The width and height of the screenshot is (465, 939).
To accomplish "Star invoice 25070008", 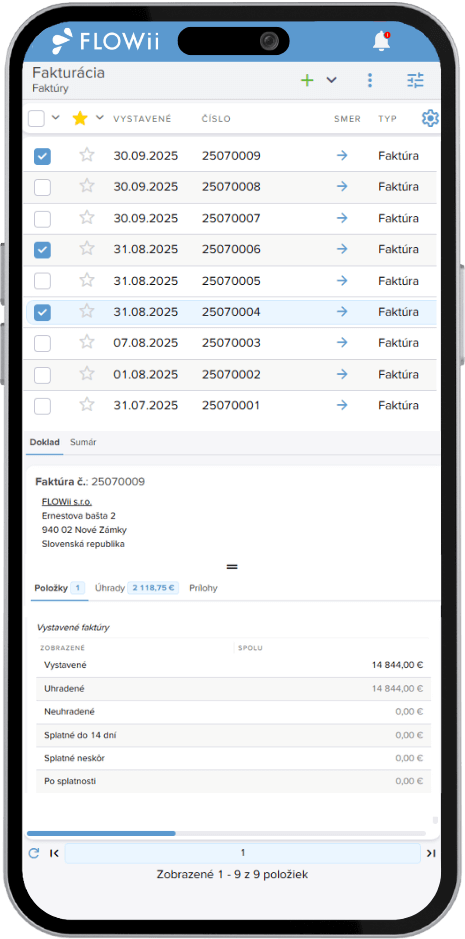I will [87, 186].
